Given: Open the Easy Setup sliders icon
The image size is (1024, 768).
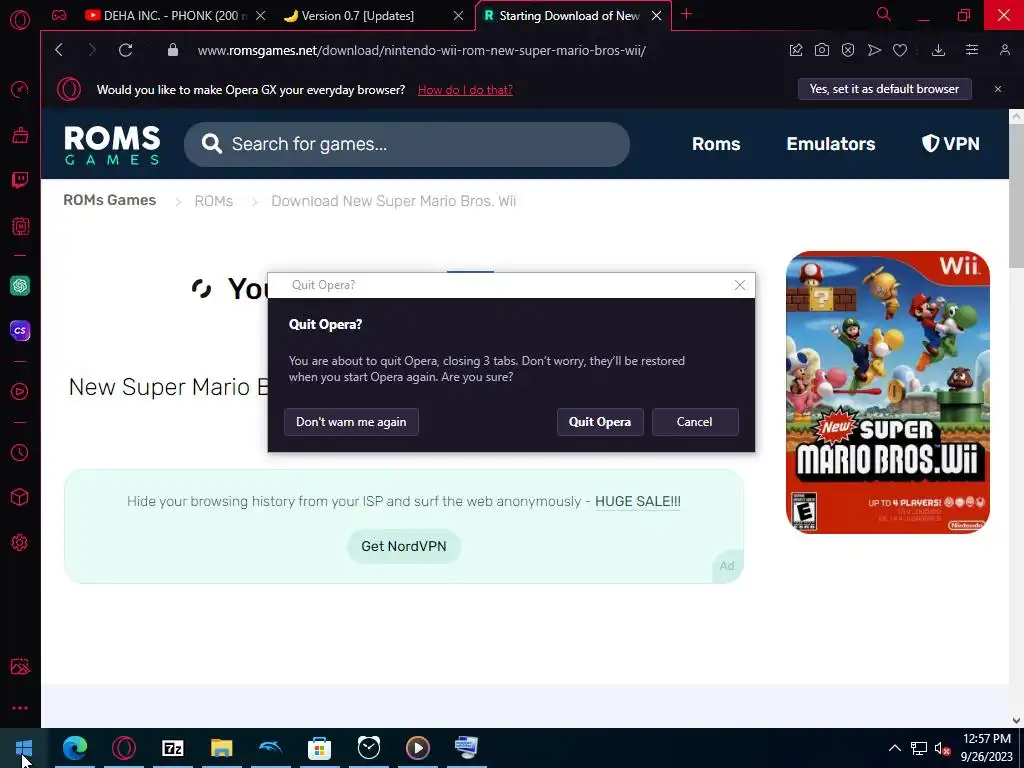Looking at the screenshot, I should point(972,50).
